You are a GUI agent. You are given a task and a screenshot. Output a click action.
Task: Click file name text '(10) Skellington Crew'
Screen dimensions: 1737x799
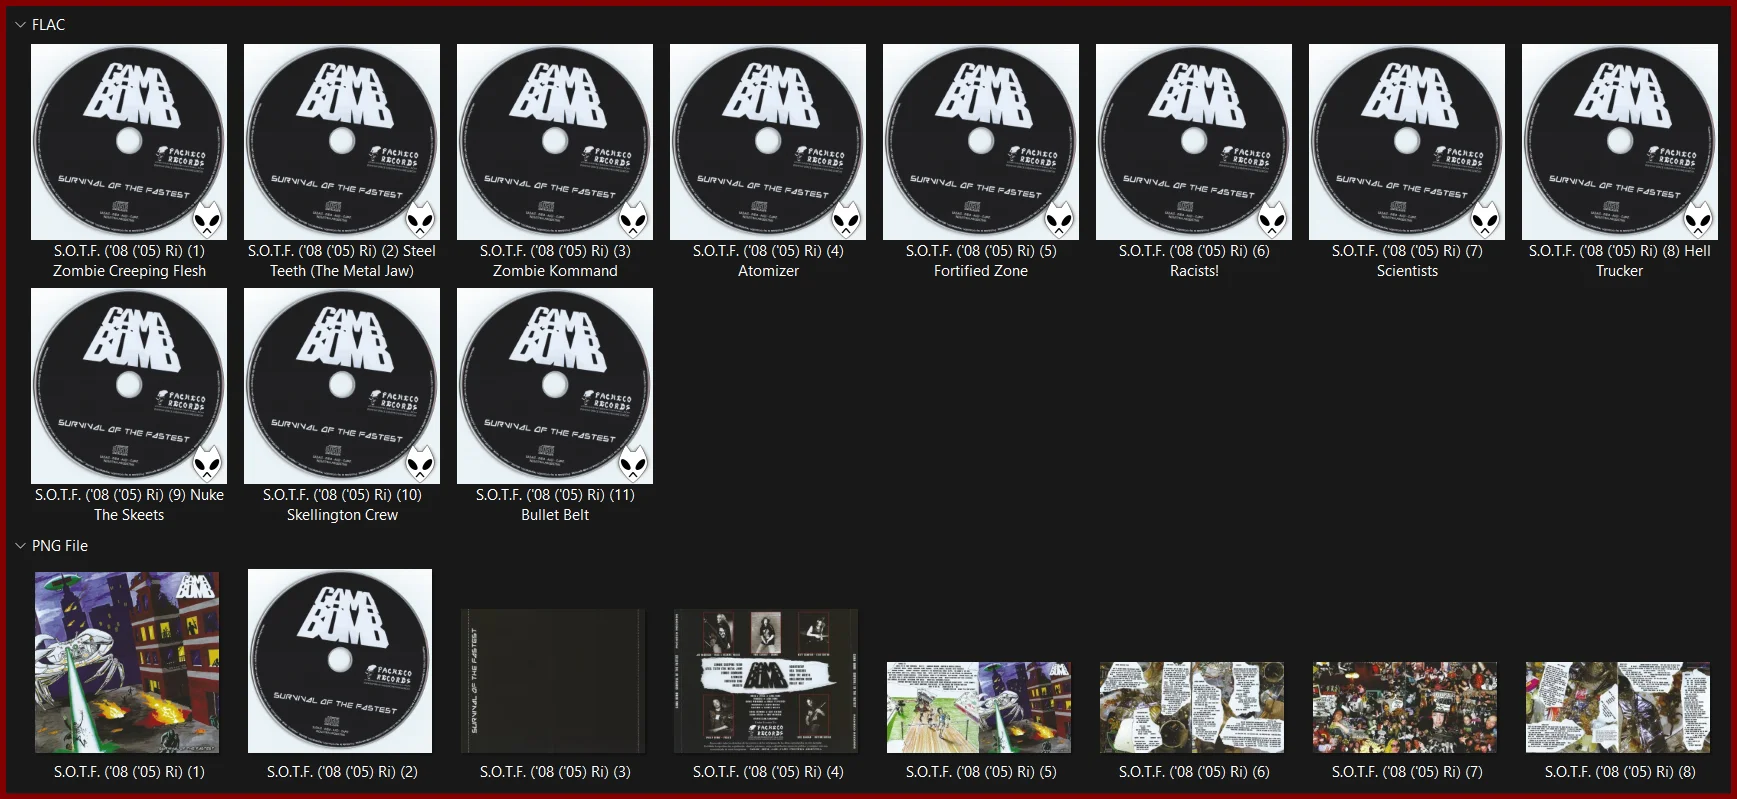[x=342, y=505]
